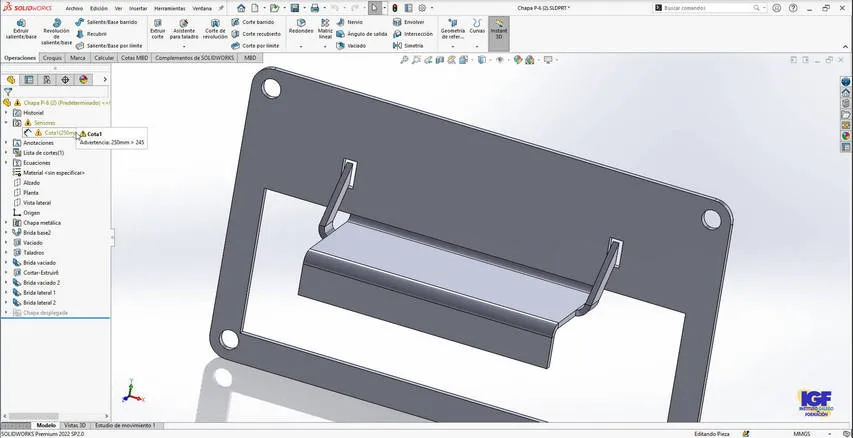Collapse the Sensores tree node
Image resolution: width=853 pixels, height=438 pixels.
click(x=6, y=122)
